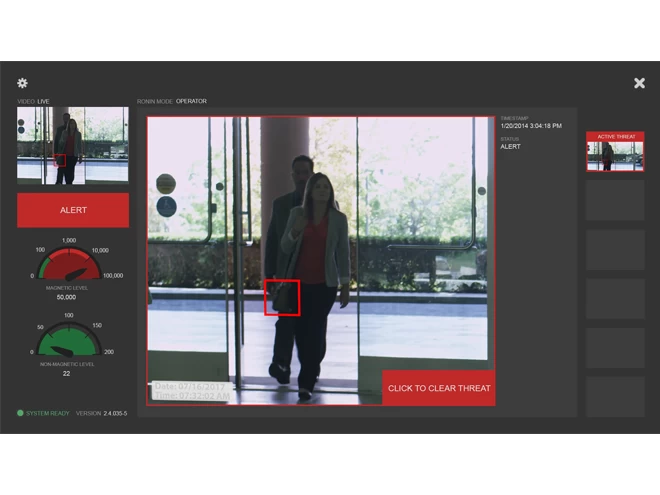This screenshot has height=495, width=660.
Task: Click the non-magnetic level value 22
Action: tap(66, 373)
